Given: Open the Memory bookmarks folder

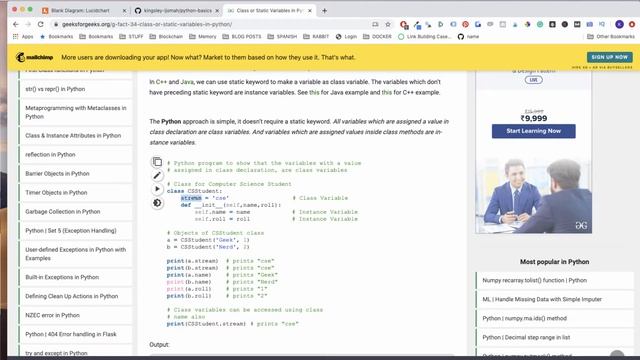Looking at the screenshot, I should (203, 37).
